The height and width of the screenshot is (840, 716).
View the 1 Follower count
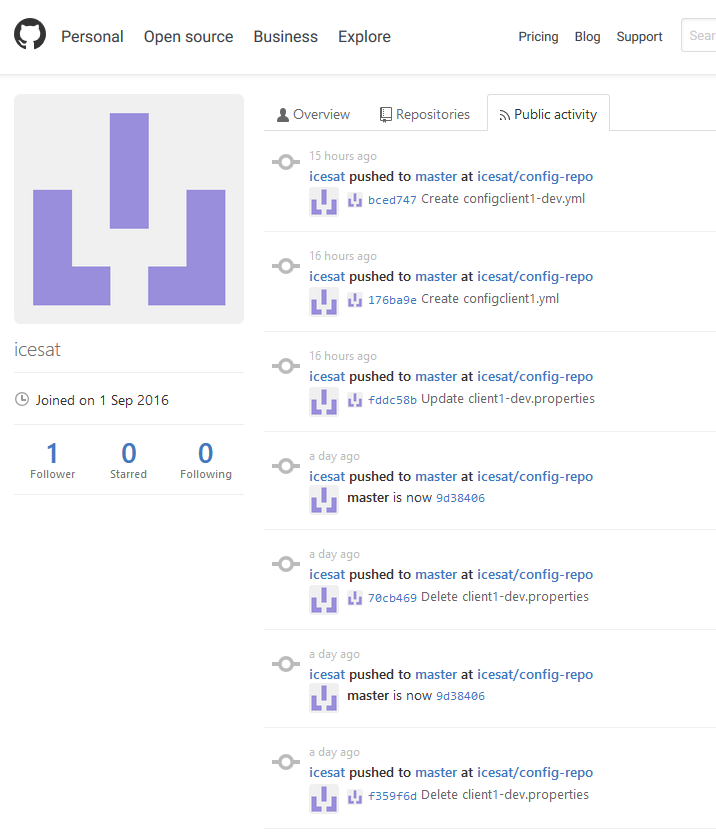coord(52,460)
